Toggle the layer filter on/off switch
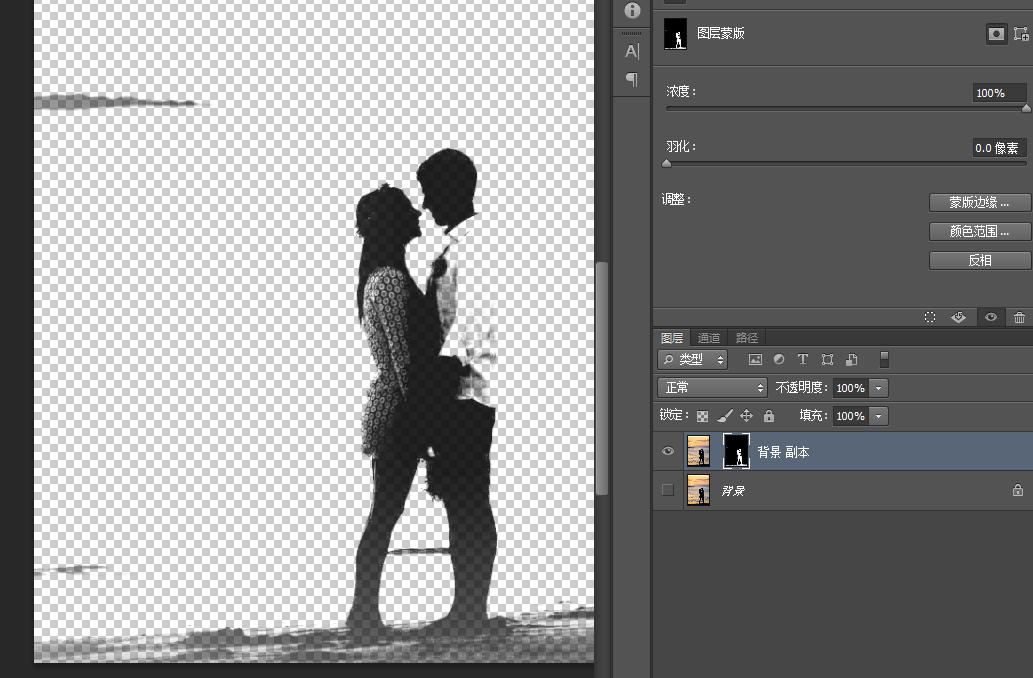 click(884, 360)
